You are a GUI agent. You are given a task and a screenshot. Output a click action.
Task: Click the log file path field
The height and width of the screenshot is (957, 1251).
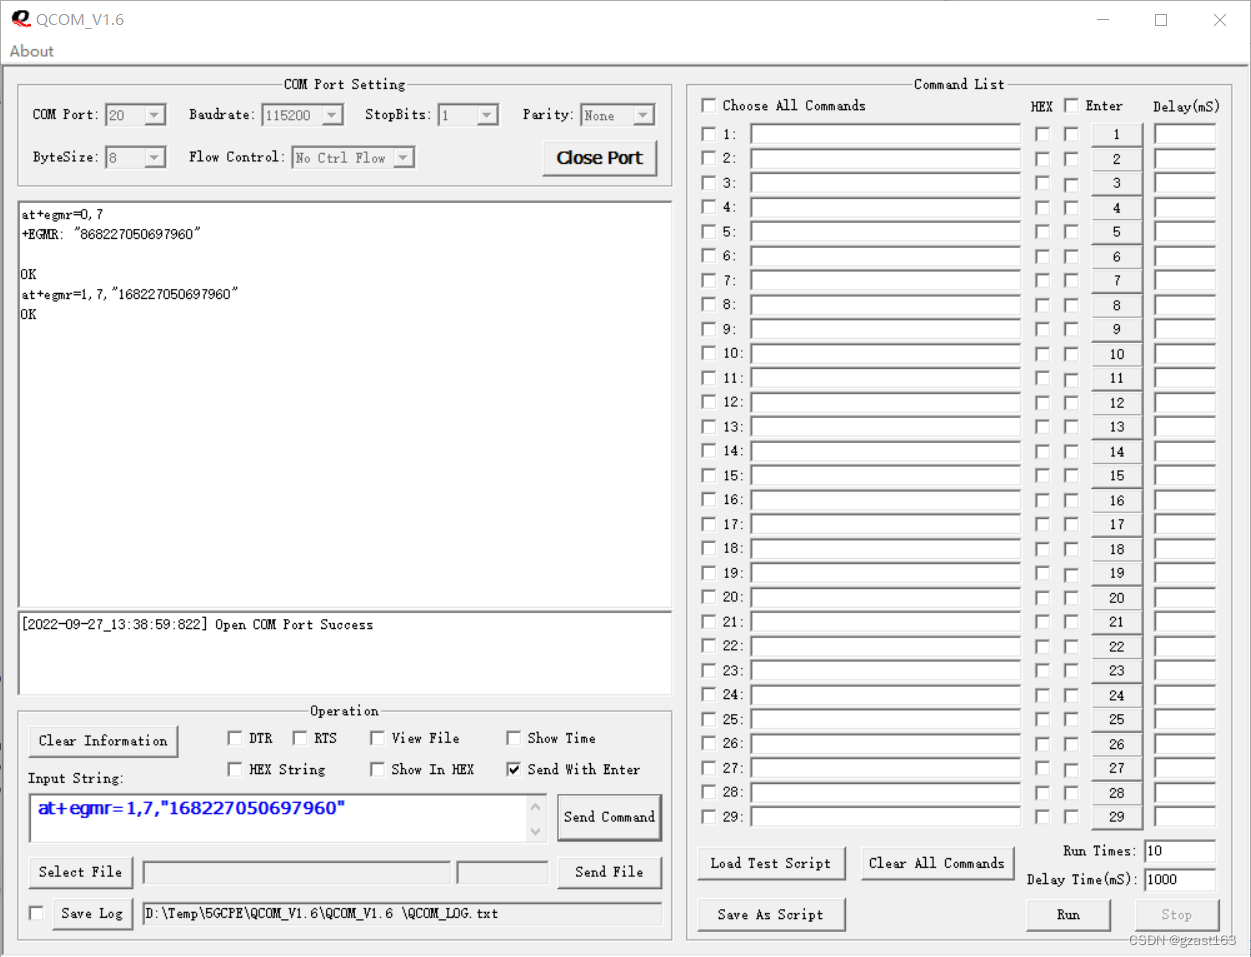coord(402,913)
